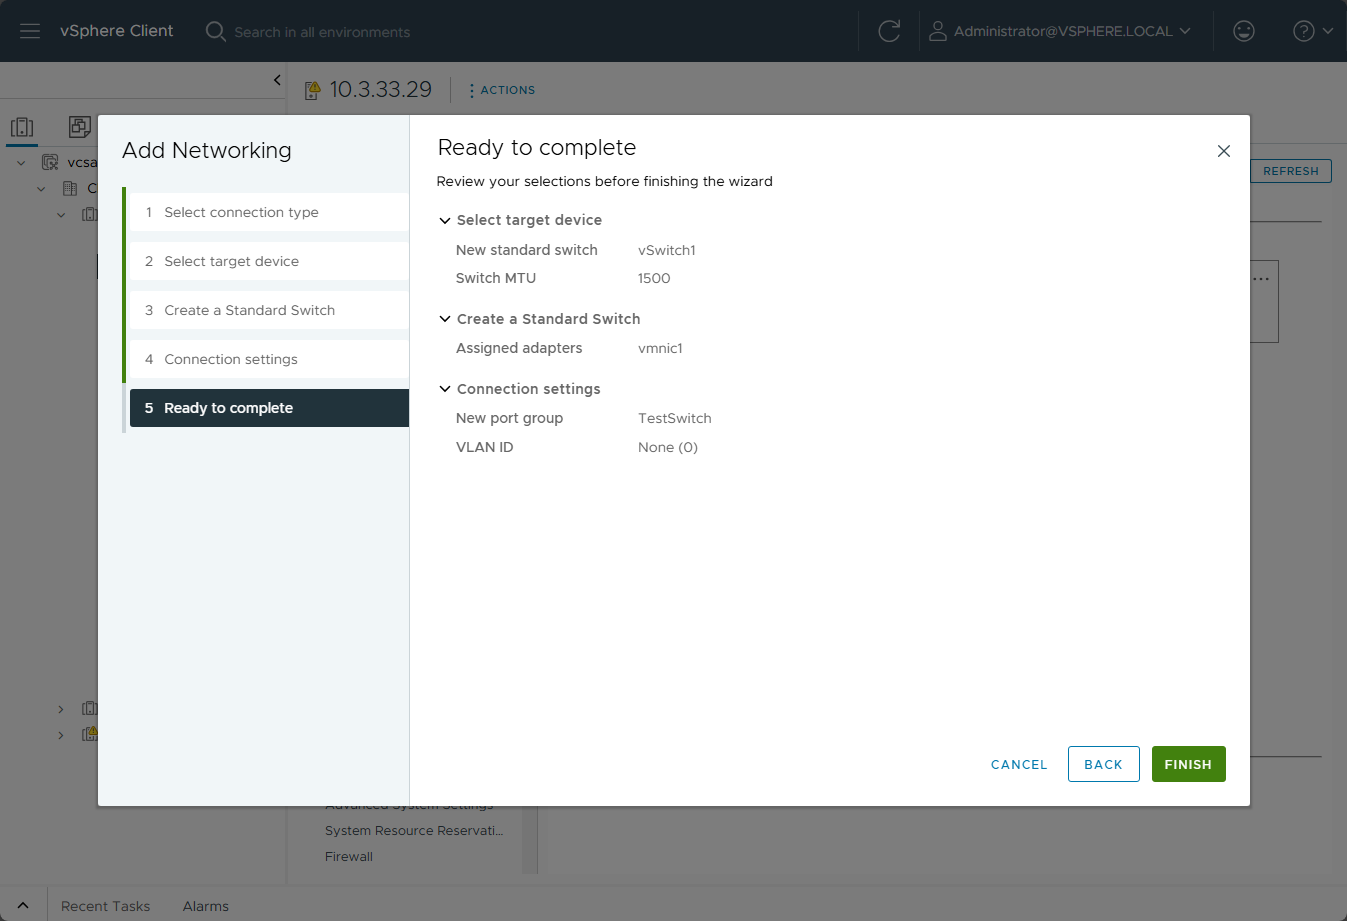Open the Administrator@VSPHERE.LOCAL user dropdown

tap(1060, 31)
